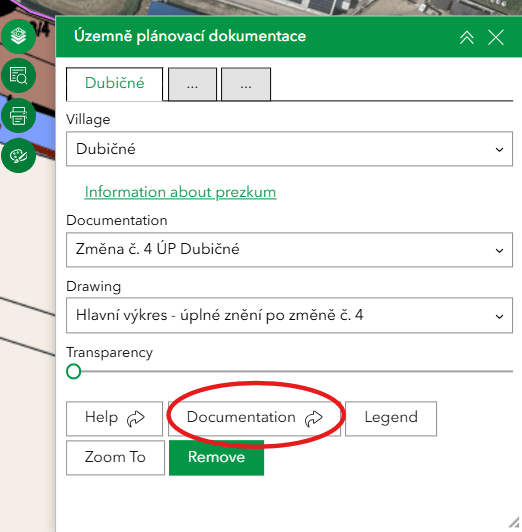
Task: Click the Legend button
Action: (x=391, y=419)
